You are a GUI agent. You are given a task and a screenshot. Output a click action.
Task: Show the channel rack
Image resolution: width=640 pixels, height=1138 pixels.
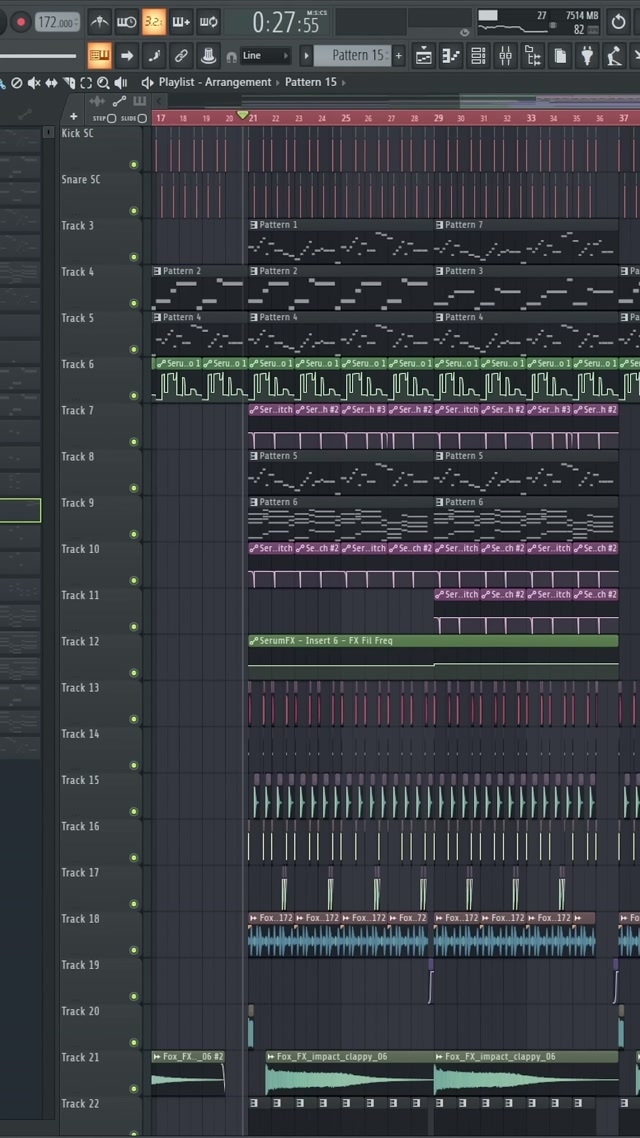[479, 56]
